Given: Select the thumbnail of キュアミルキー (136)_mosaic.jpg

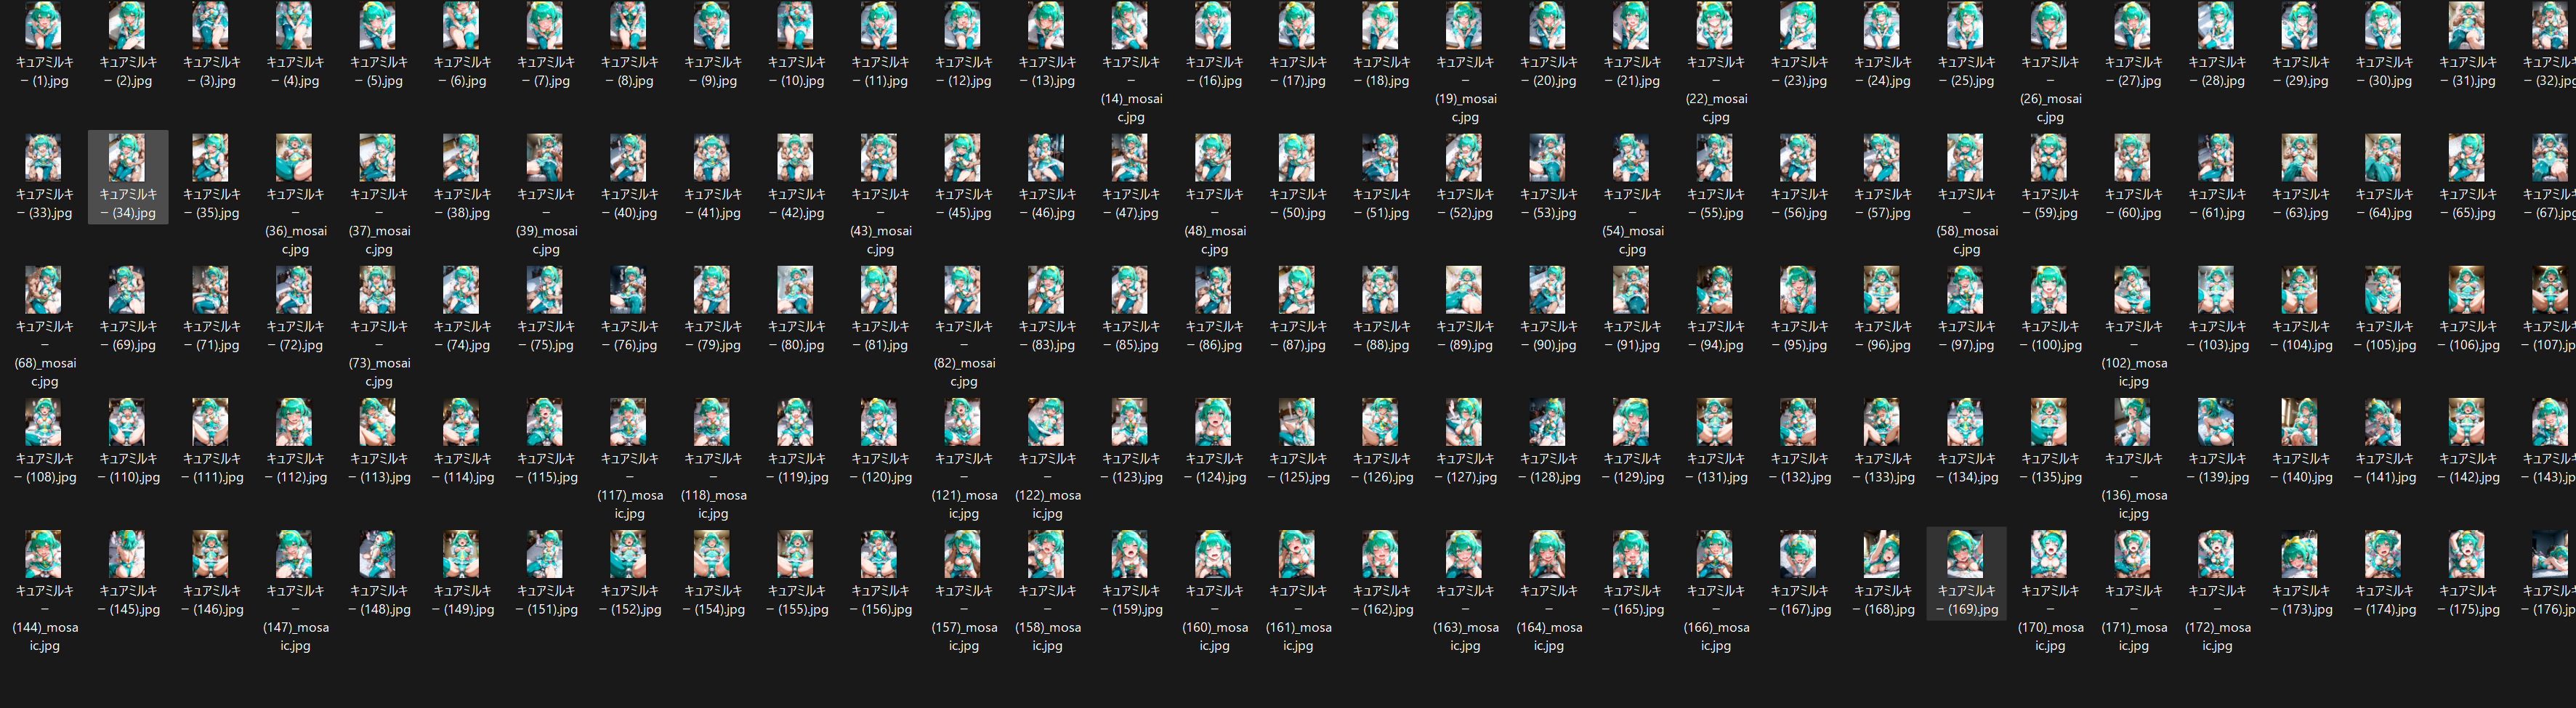Looking at the screenshot, I should coord(2133,422).
